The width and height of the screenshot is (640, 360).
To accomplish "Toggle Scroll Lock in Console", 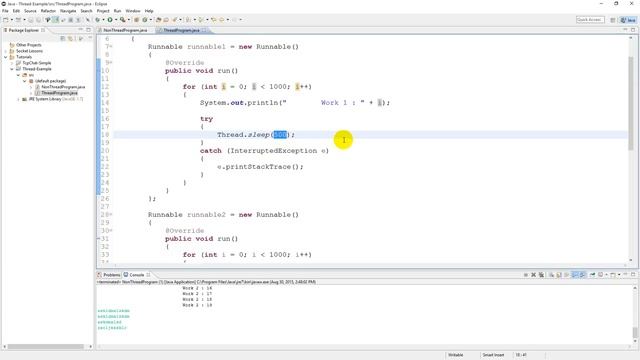I will point(558,275).
